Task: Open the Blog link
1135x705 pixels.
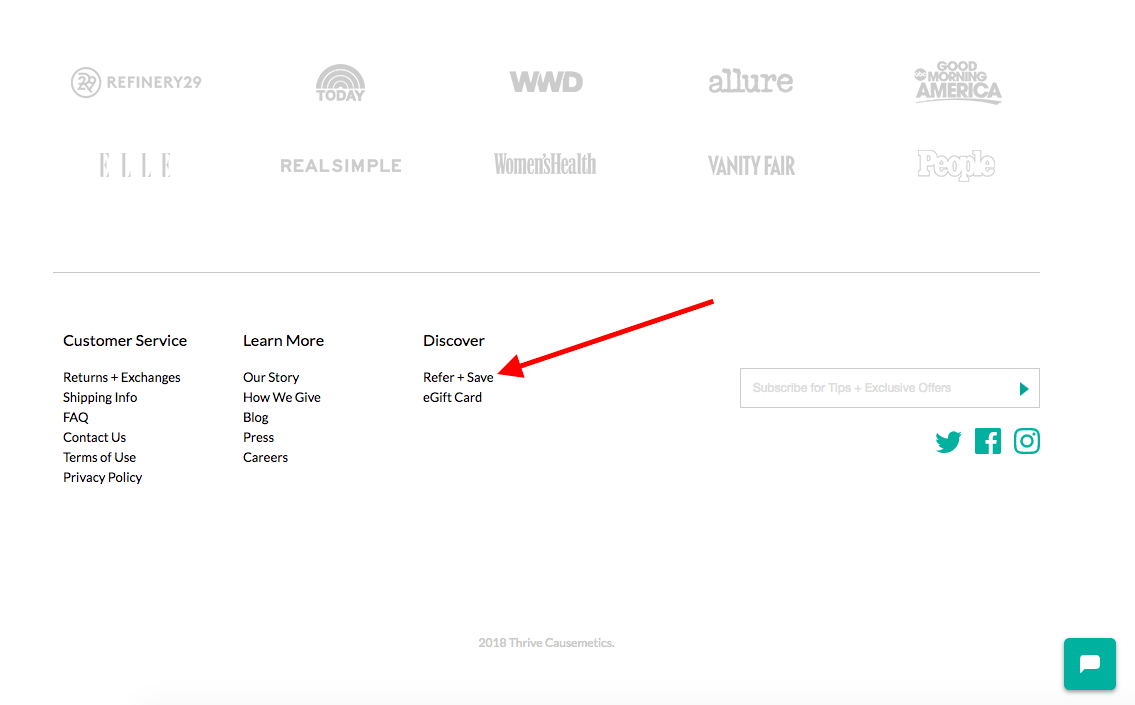Action: coord(256,418)
